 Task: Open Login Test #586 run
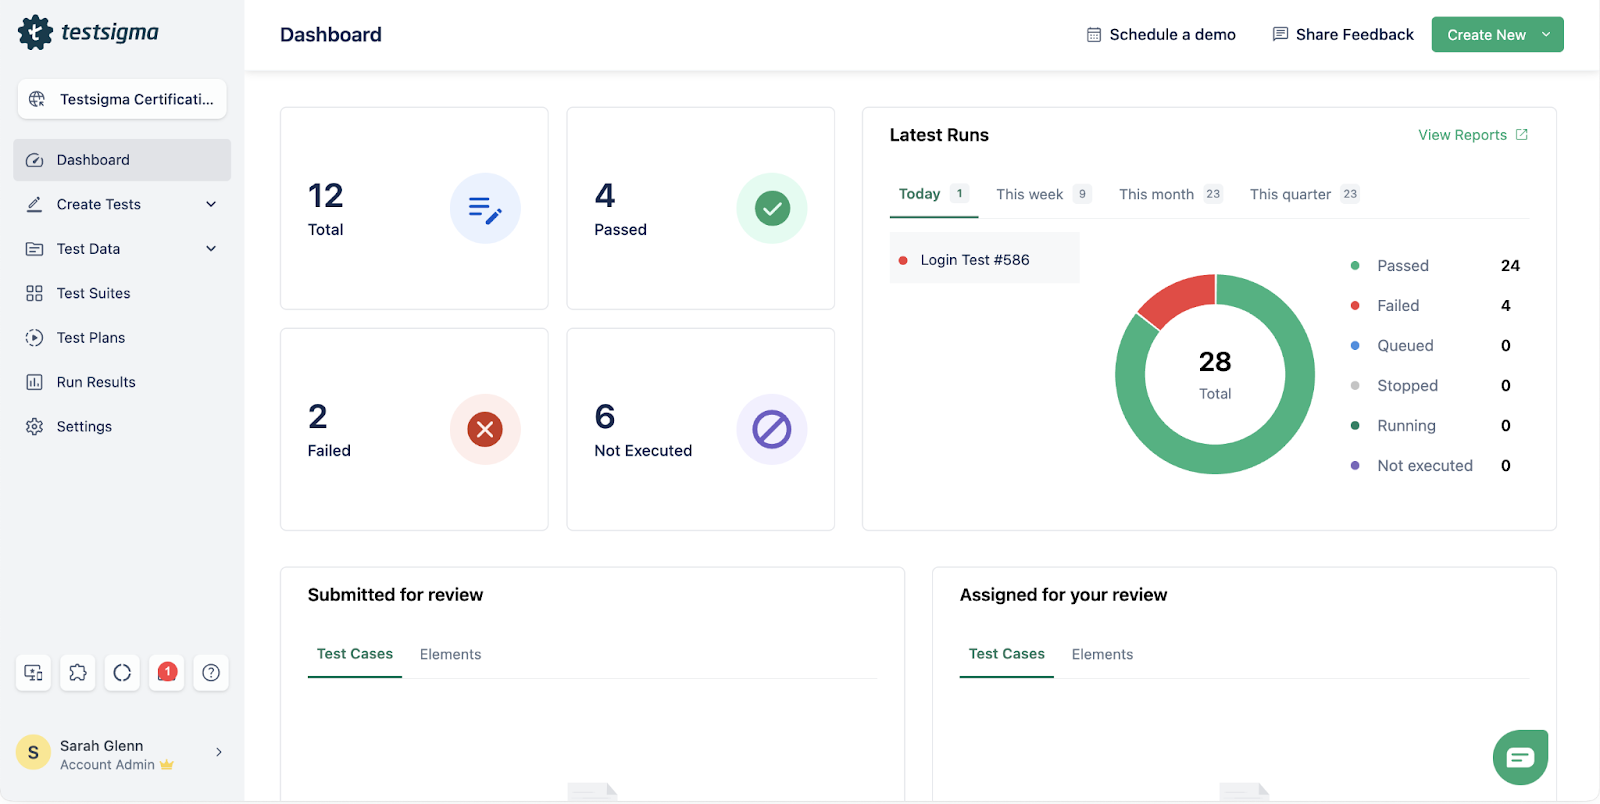[x=985, y=260]
